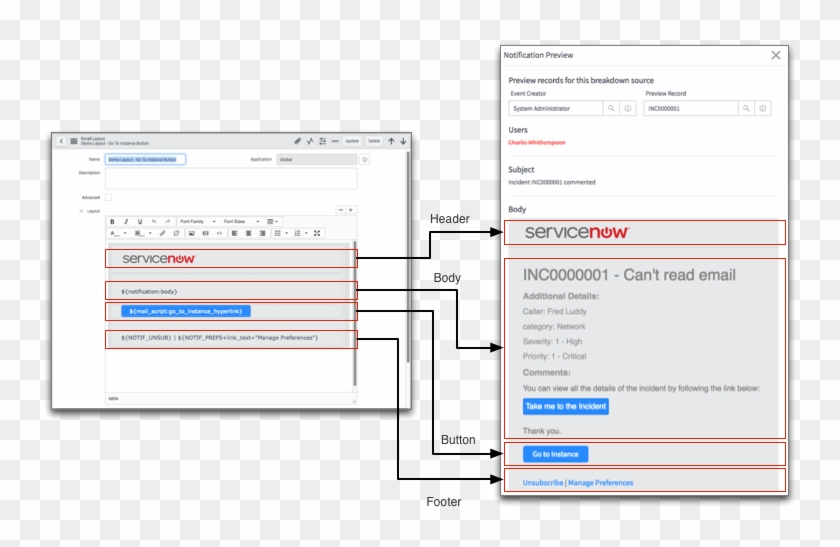This screenshot has height=547, width=840.
Task: Click the Go to Instance button
Action: pyautogui.click(x=556, y=454)
